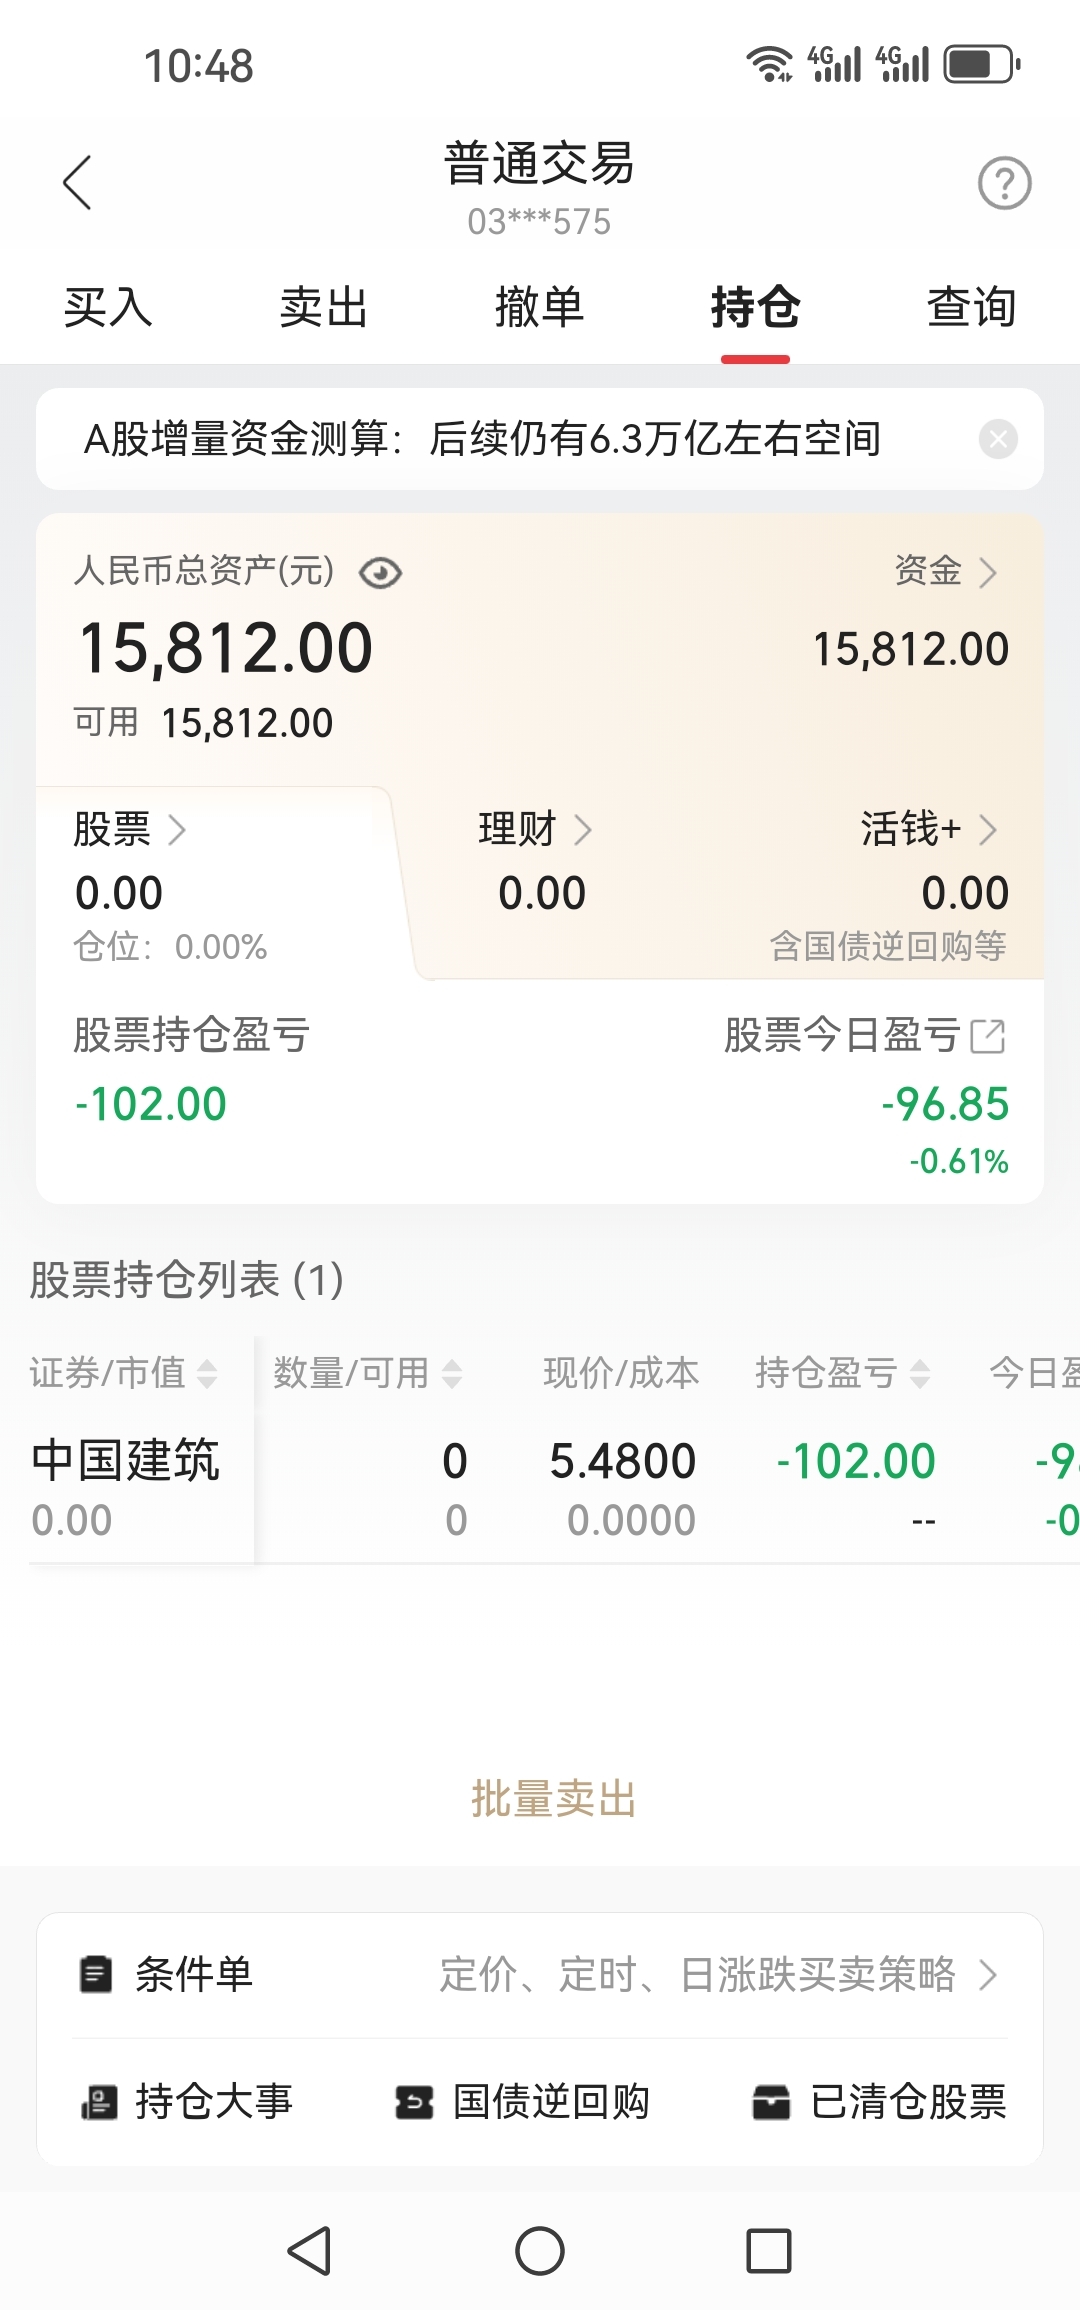The image size is (1080, 2310).
Task: Sort holdings by 持仓盈亏 column
Action: (x=842, y=1373)
